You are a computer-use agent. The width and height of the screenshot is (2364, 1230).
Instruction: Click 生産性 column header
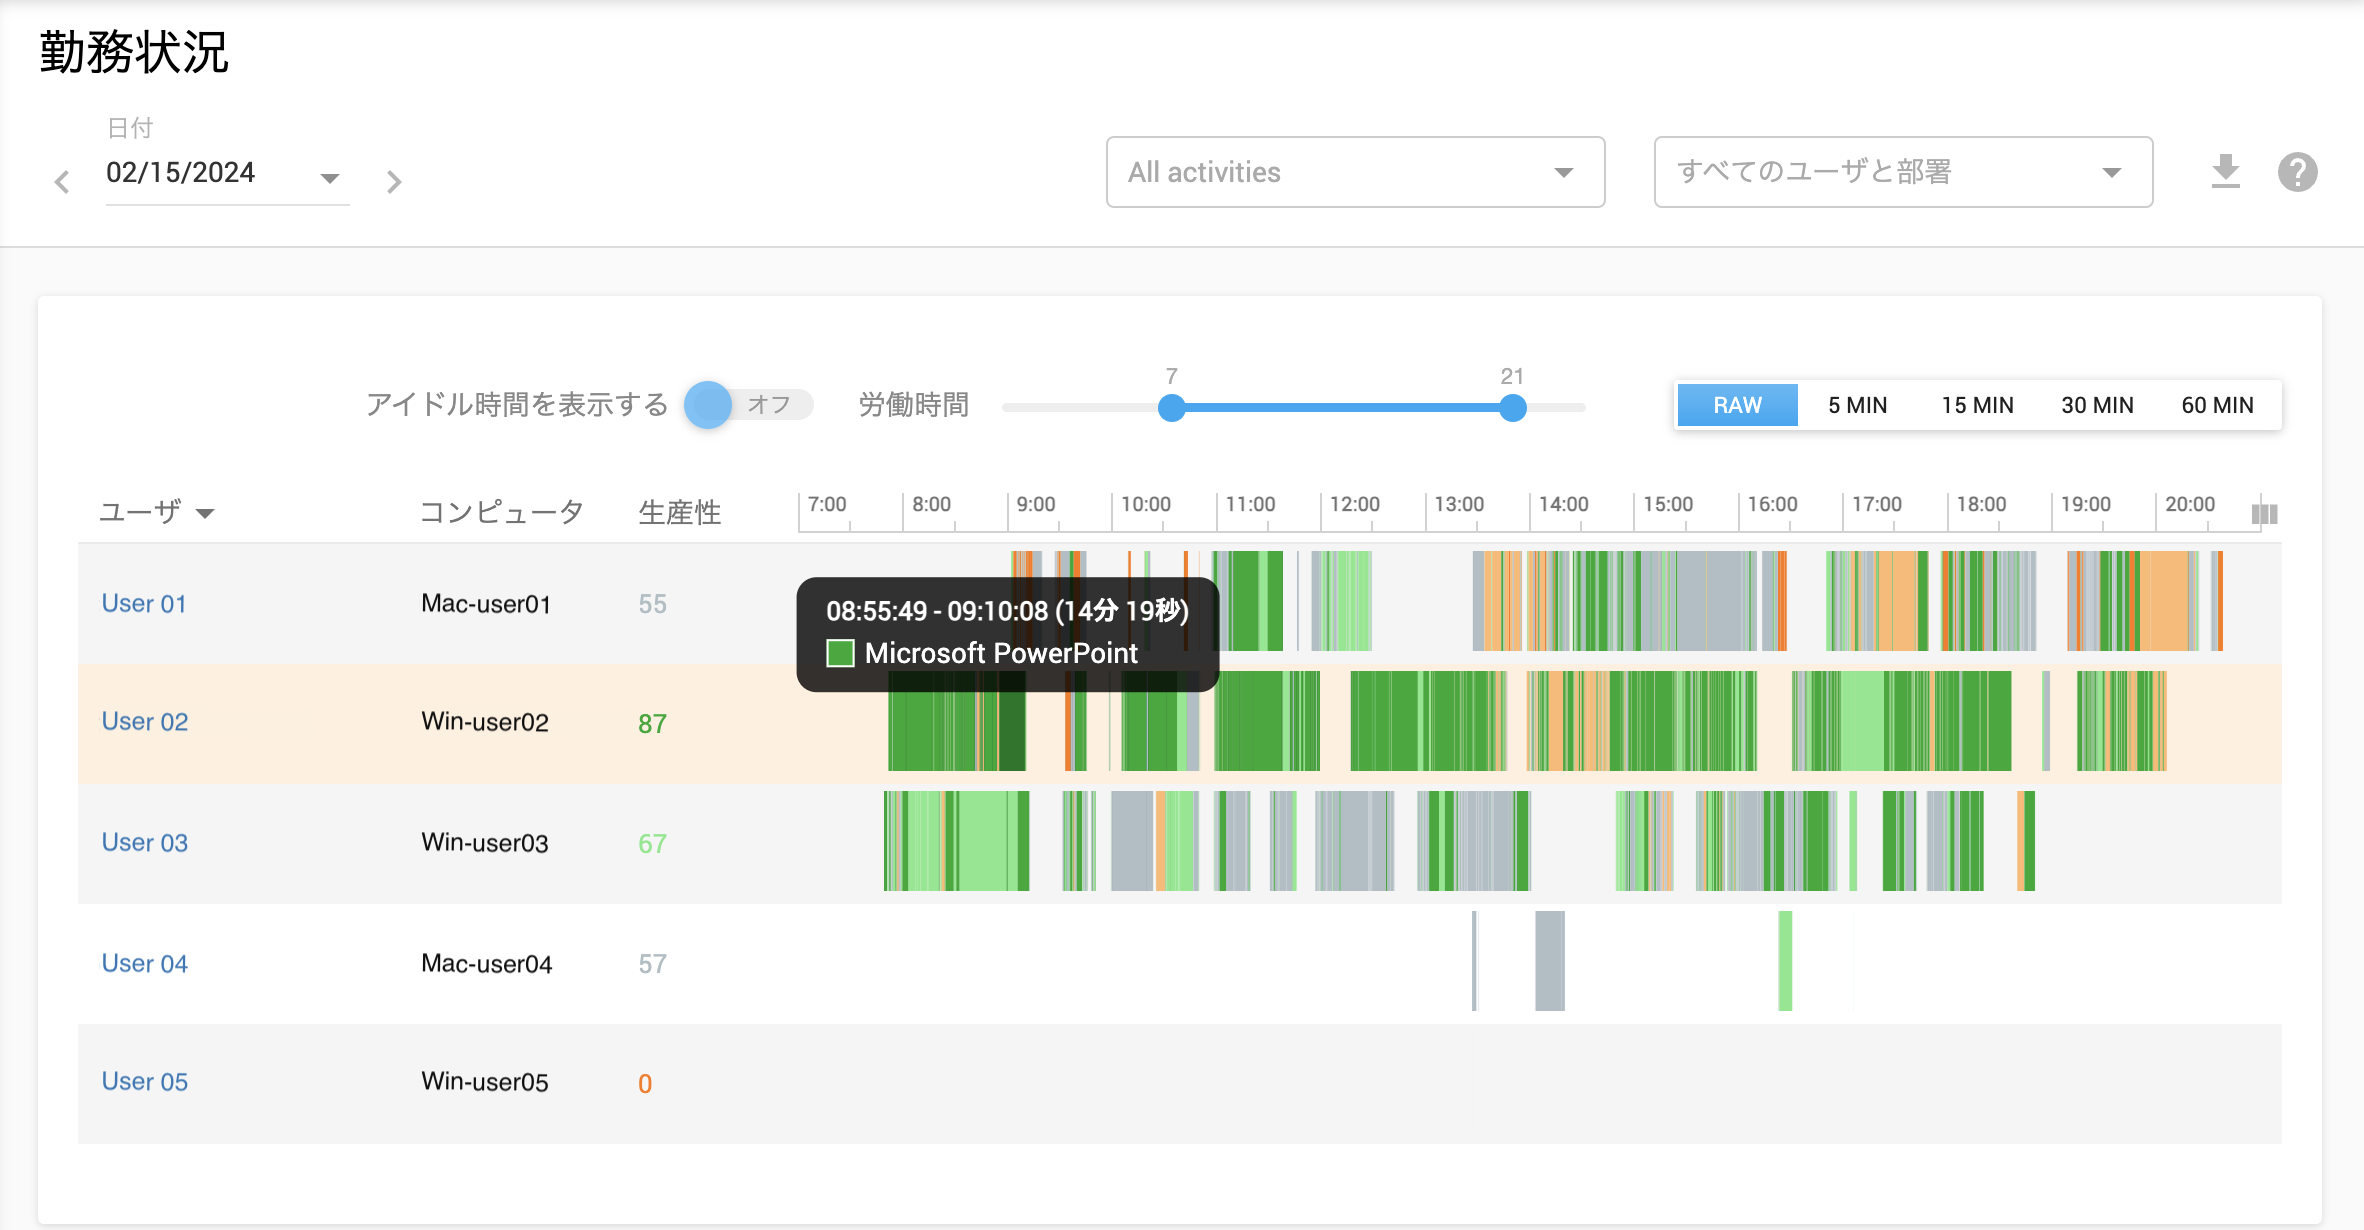(x=680, y=512)
